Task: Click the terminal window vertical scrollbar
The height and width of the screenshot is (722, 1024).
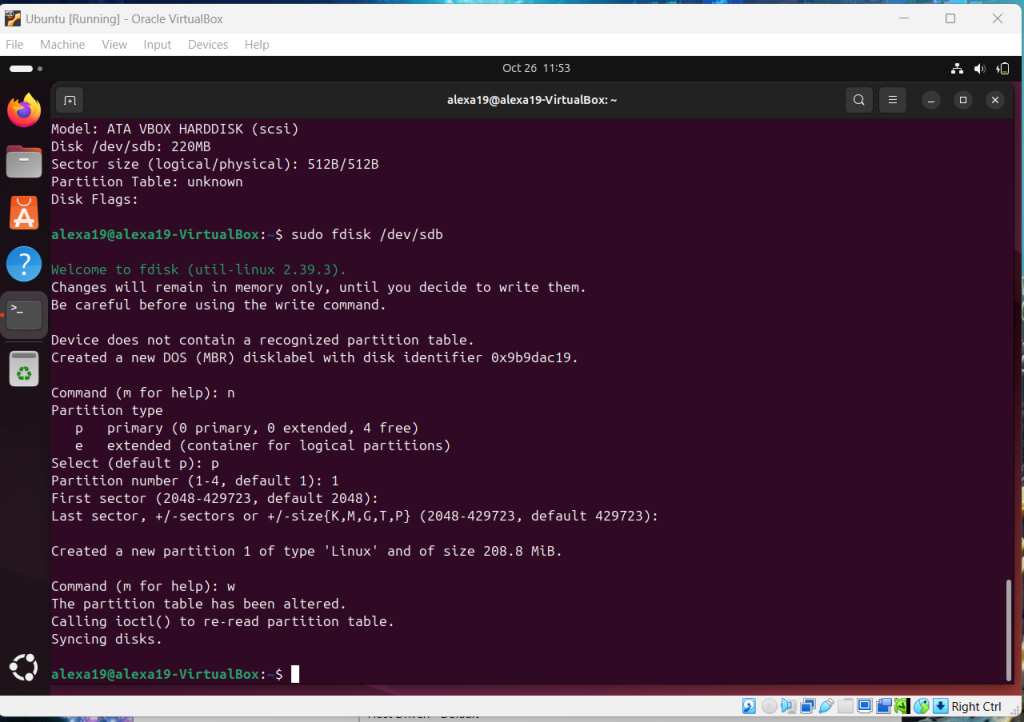Action: coord(1007,630)
